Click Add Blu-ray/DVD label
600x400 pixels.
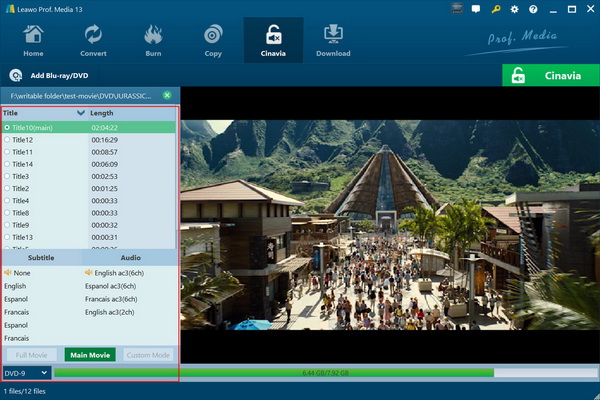pos(59,75)
